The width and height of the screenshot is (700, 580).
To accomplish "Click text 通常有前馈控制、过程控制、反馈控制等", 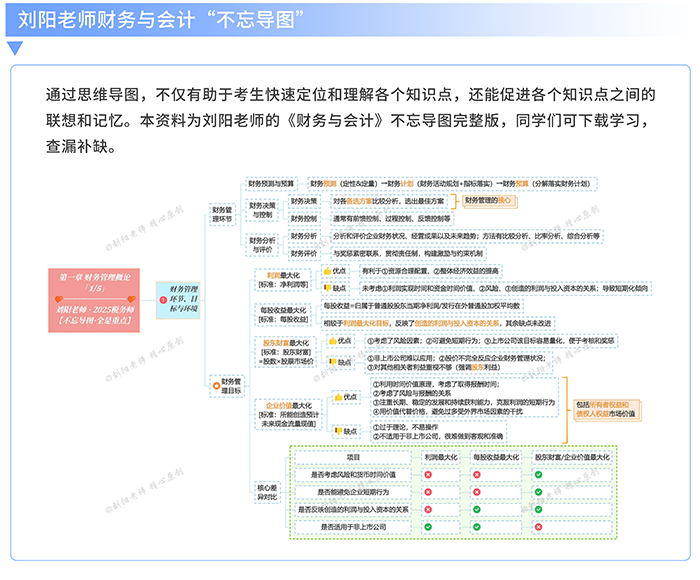I will coord(392,219).
